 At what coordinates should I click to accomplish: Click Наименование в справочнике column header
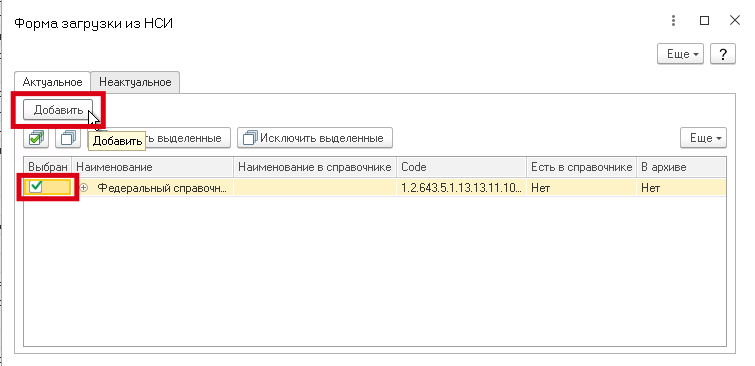click(315, 167)
